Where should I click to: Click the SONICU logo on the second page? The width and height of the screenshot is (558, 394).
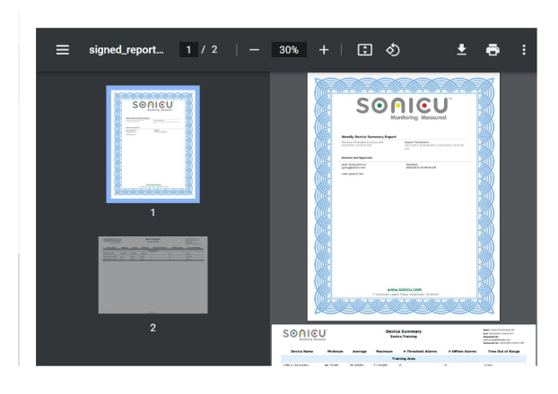pos(305,335)
